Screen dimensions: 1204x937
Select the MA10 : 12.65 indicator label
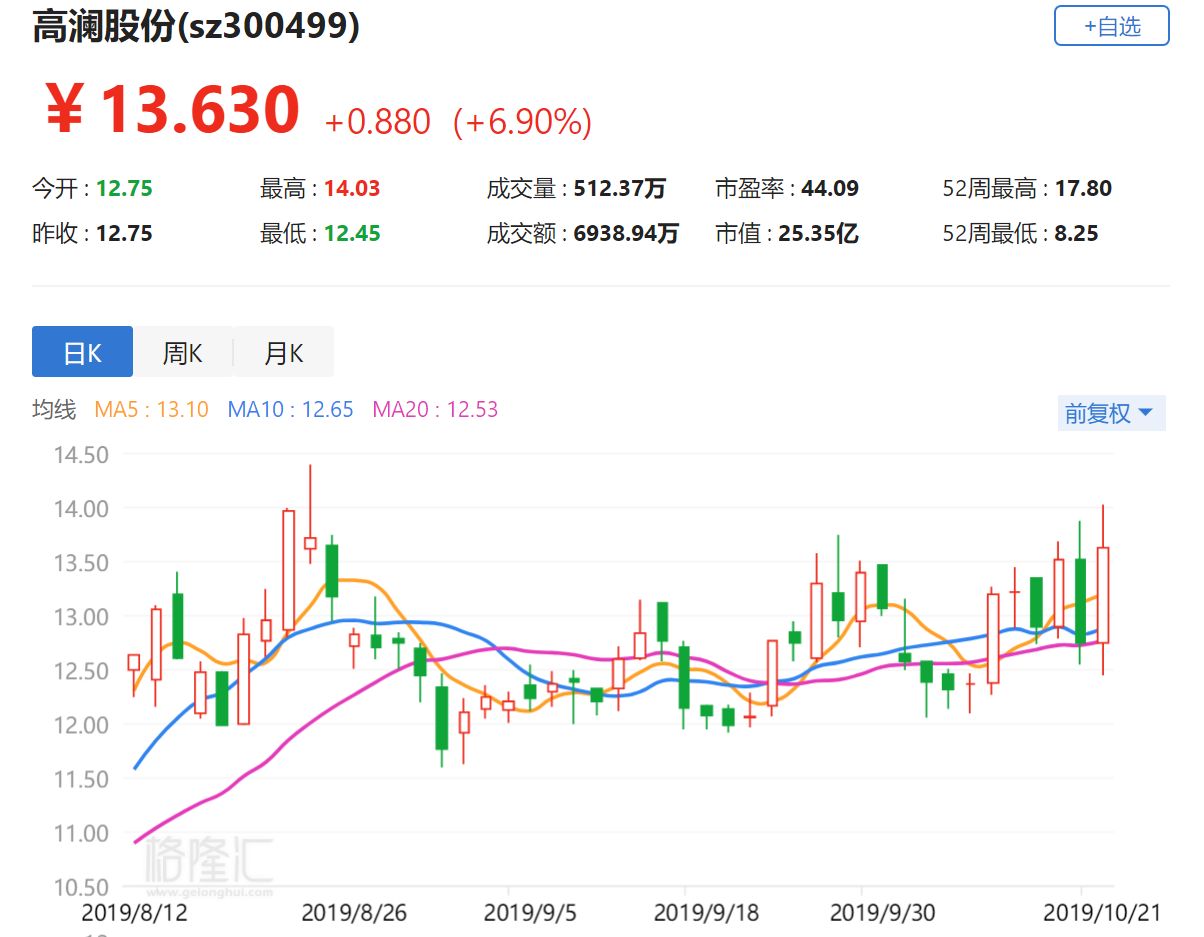coord(290,409)
